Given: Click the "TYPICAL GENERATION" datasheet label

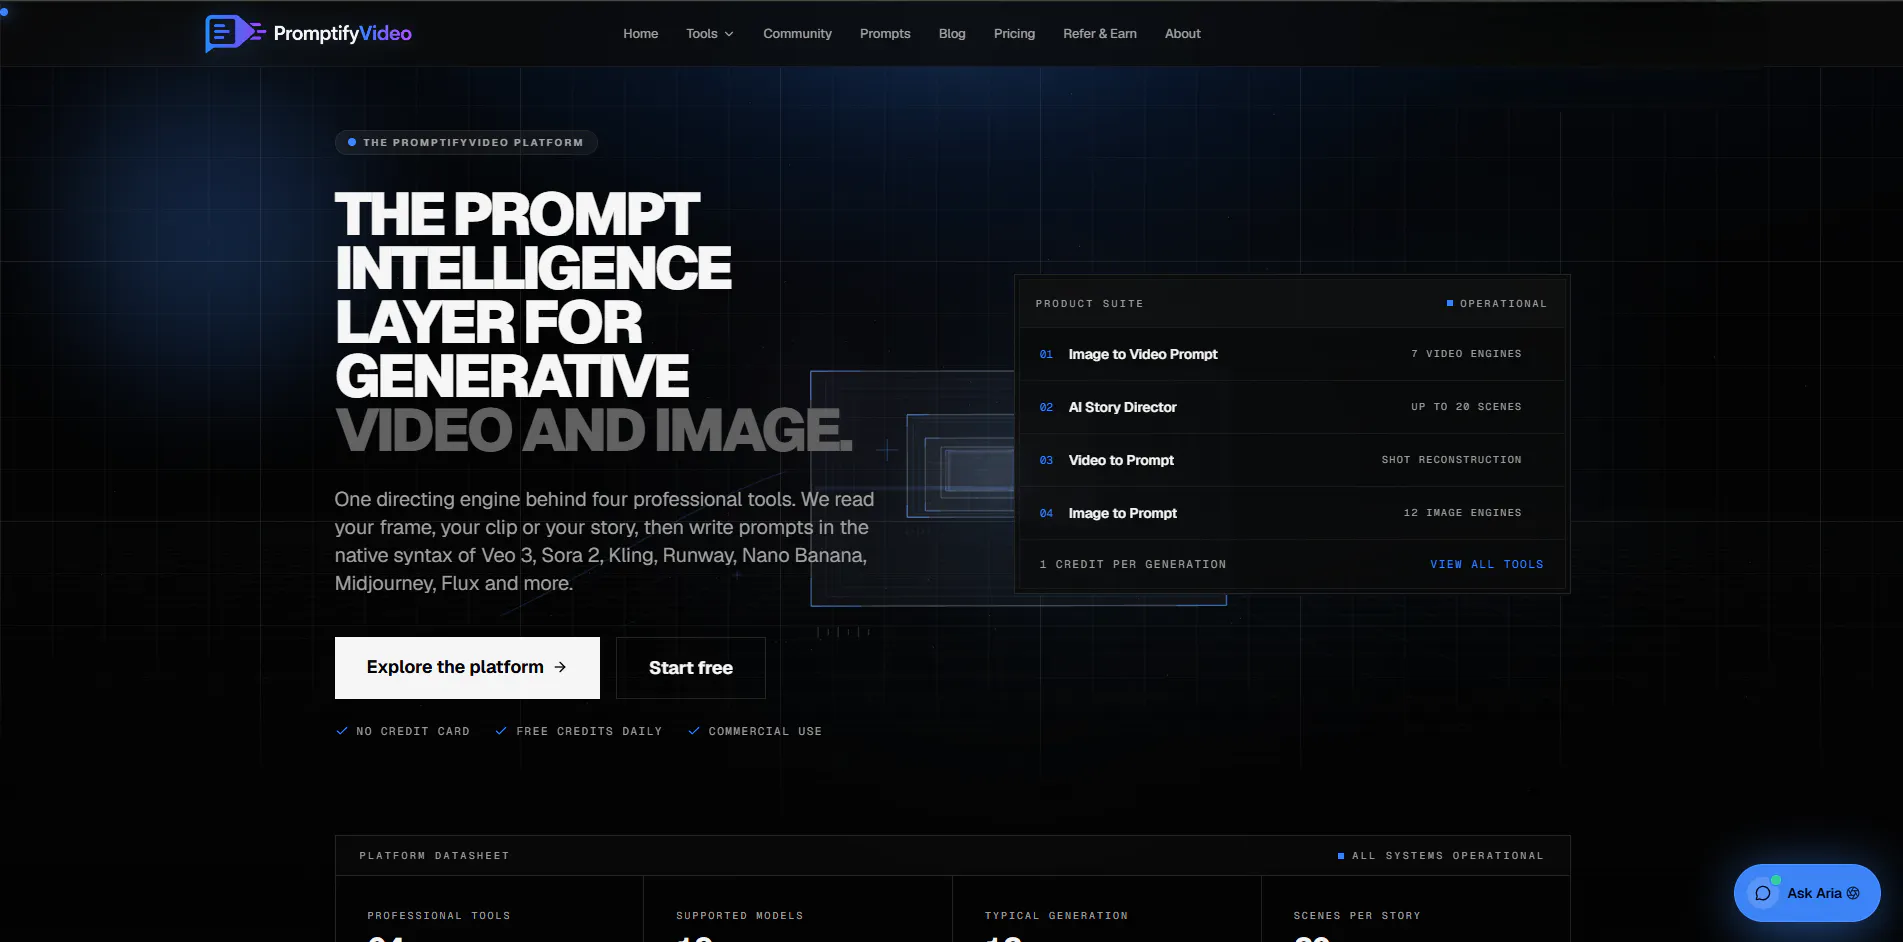Looking at the screenshot, I should click(x=1056, y=916).
